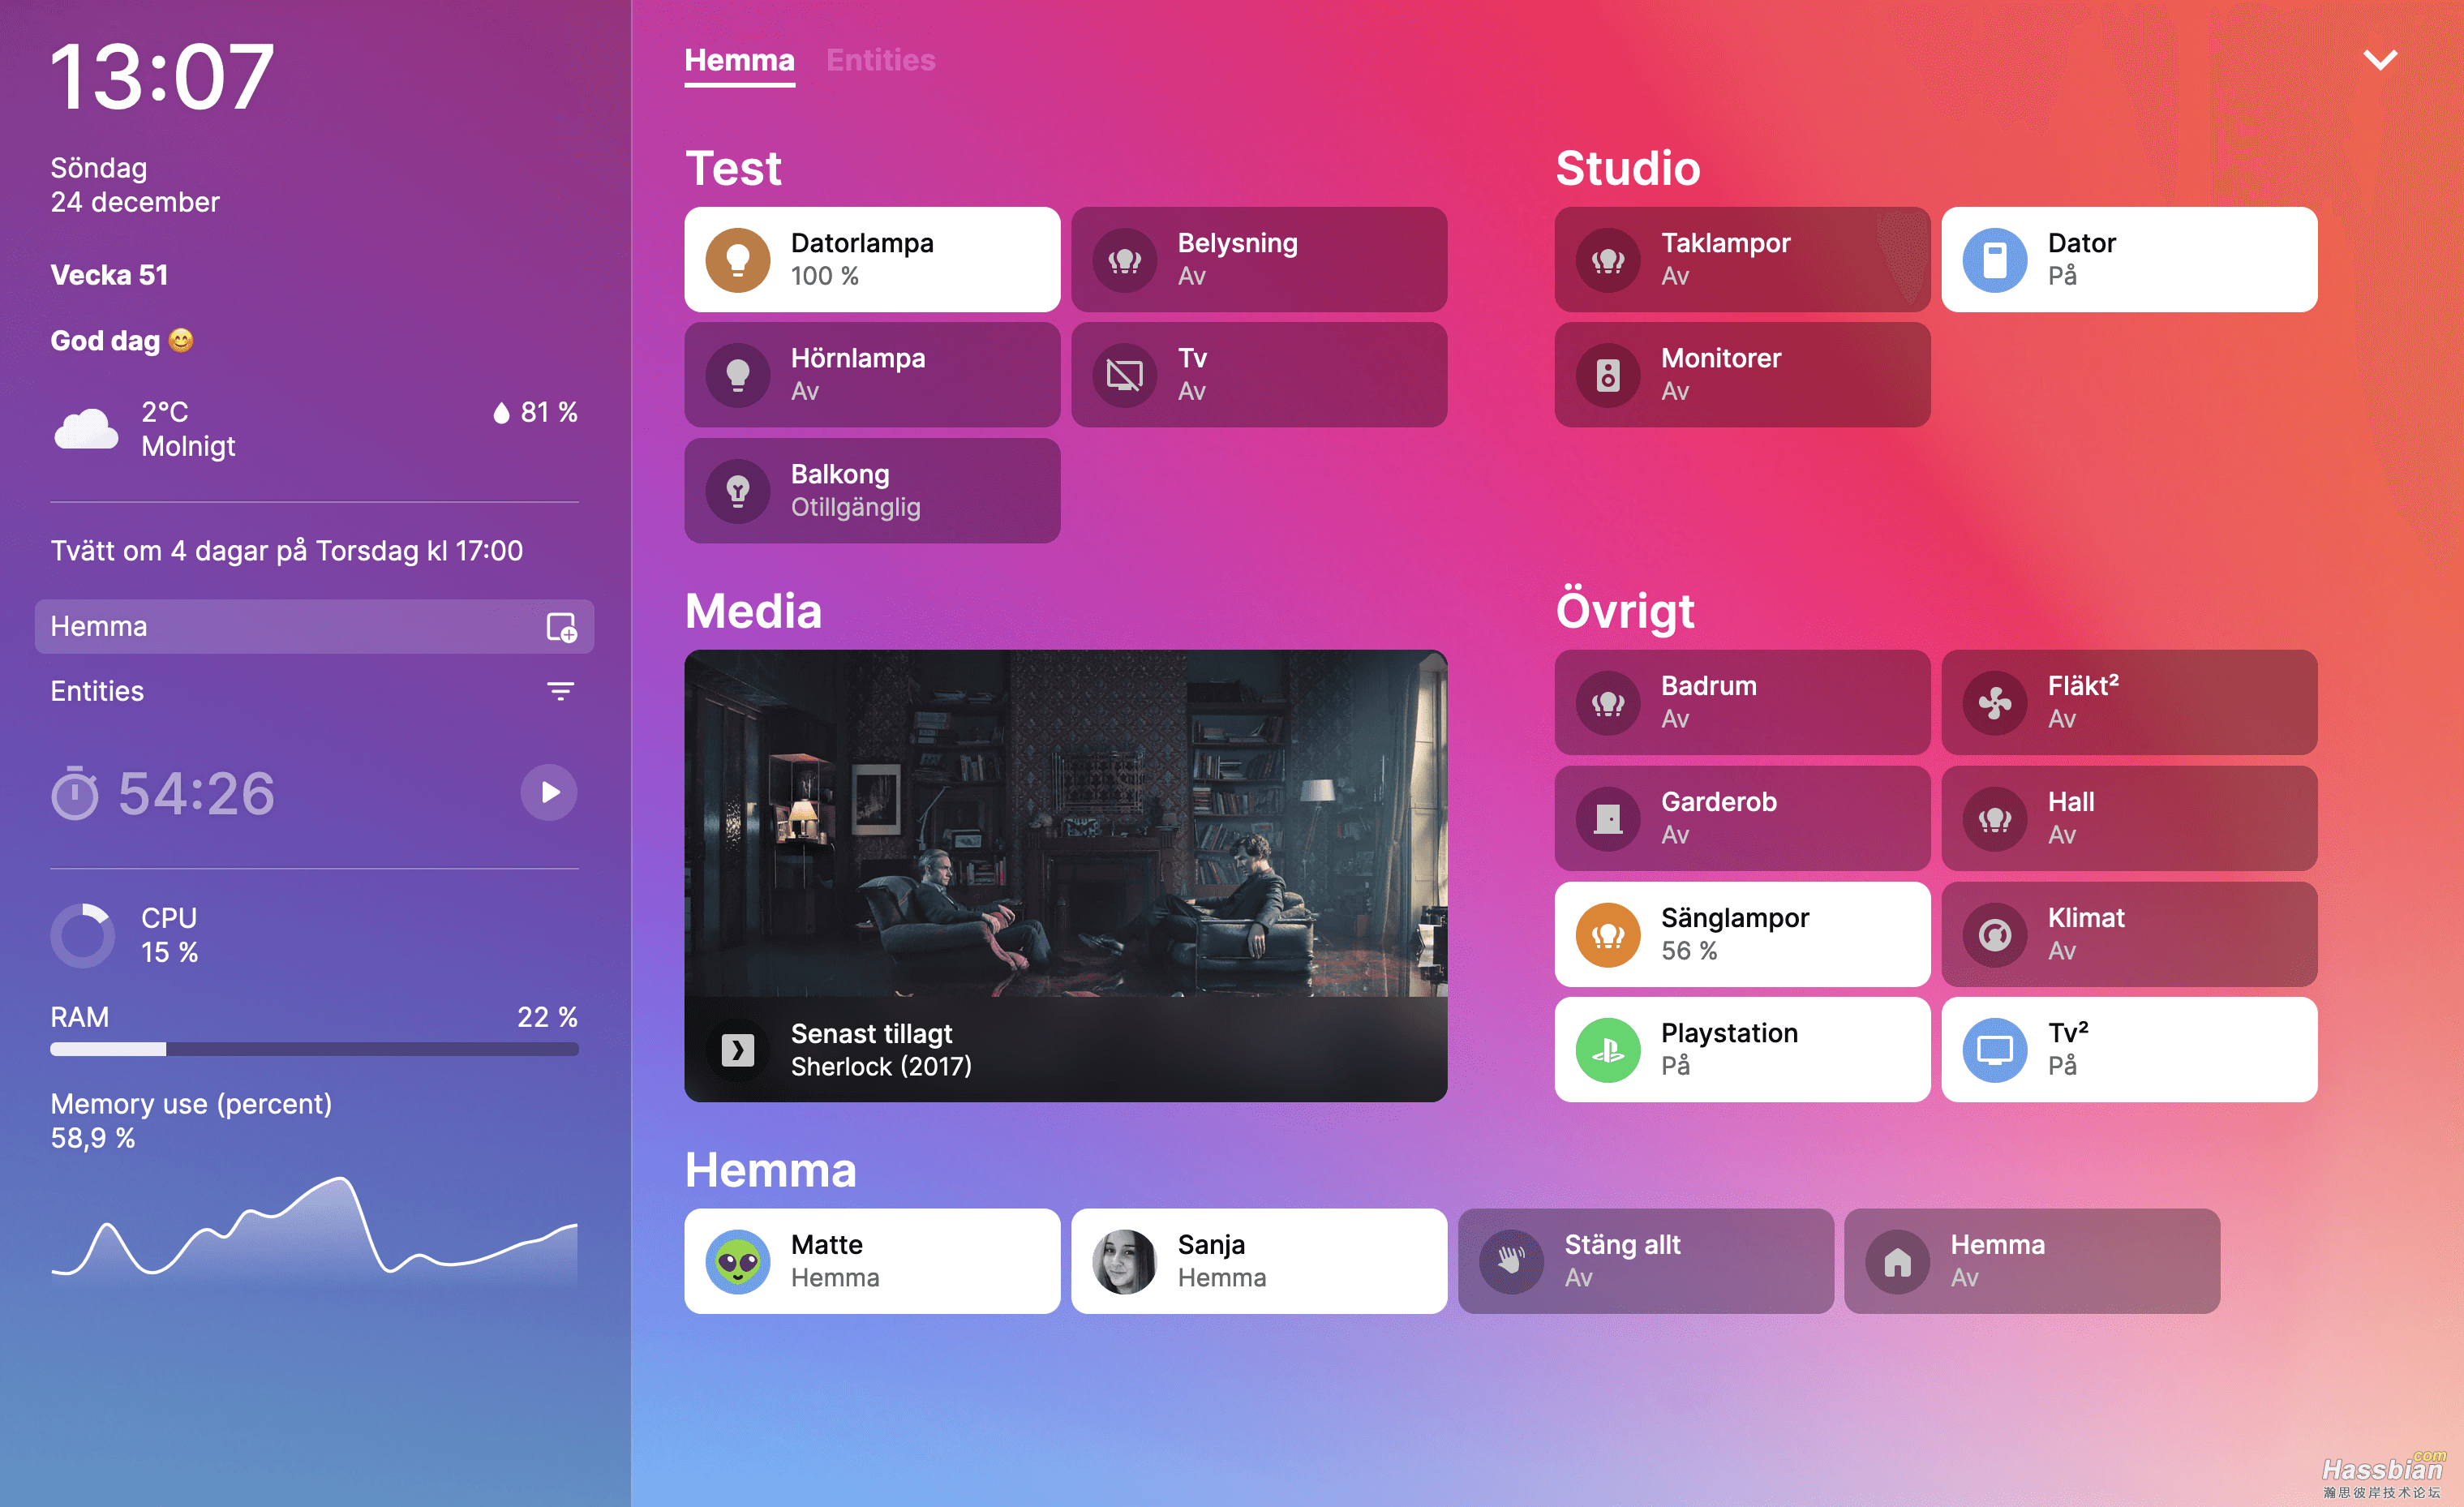Screen dimensions: 2464x1507
Task: Turn on the Hörnlampa card
Action: pos(872,375)
